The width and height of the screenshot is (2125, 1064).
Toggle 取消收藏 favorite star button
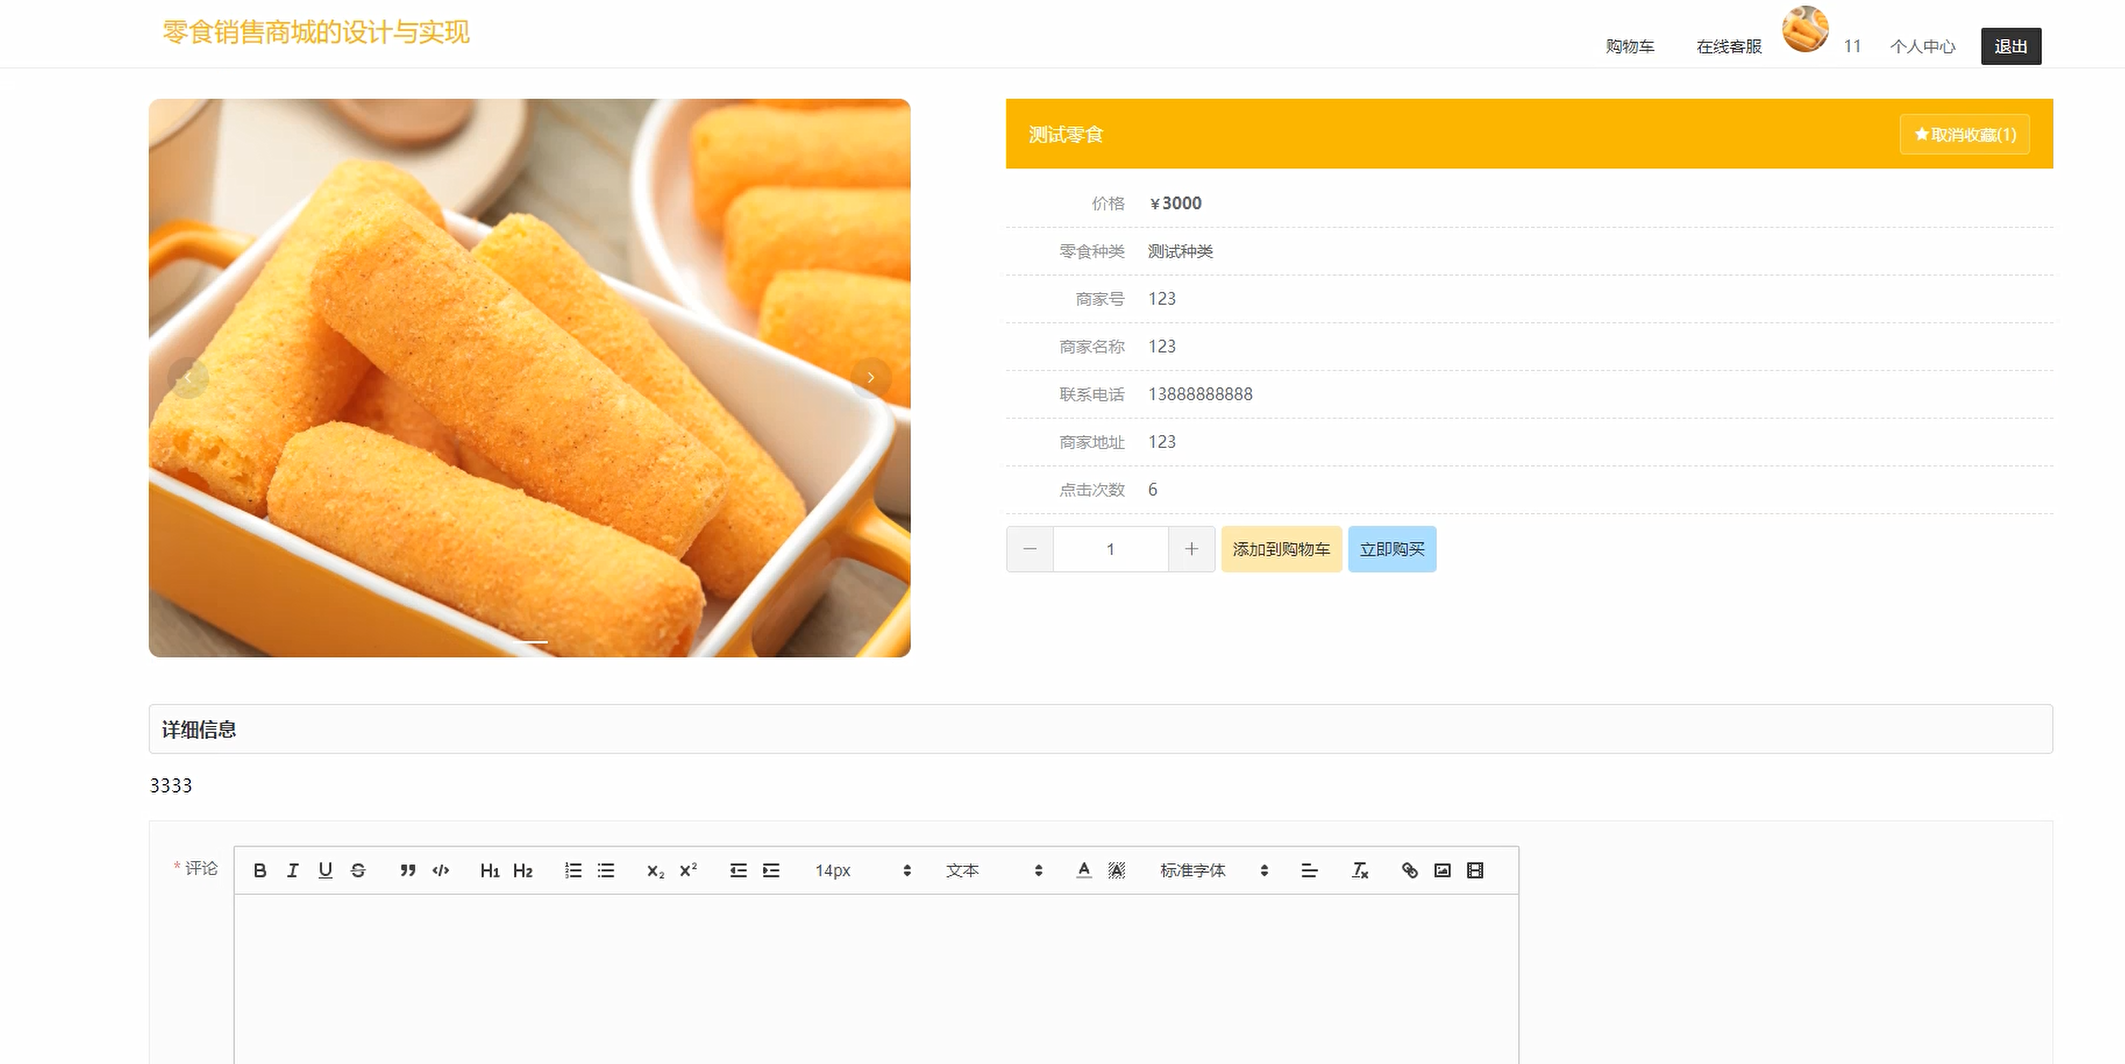(x=1964, y=135)
